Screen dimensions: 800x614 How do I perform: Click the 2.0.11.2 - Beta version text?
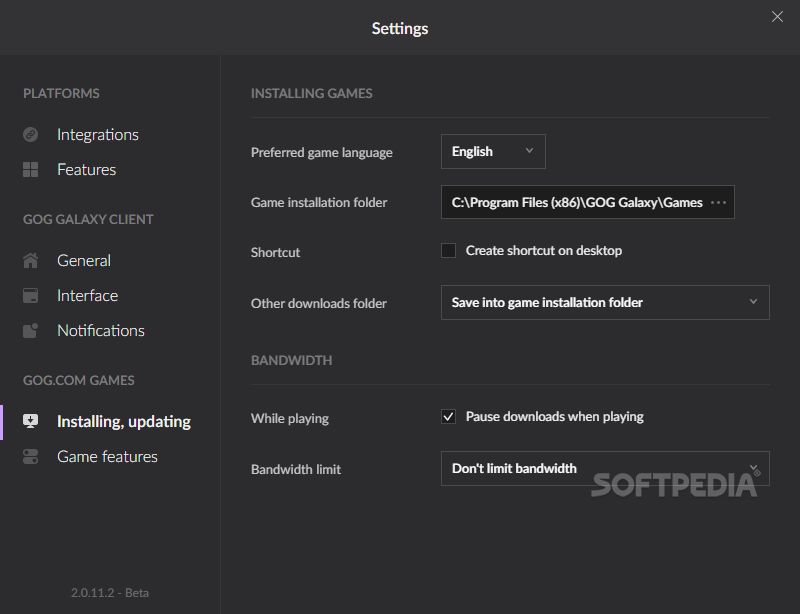coord(110,593)
